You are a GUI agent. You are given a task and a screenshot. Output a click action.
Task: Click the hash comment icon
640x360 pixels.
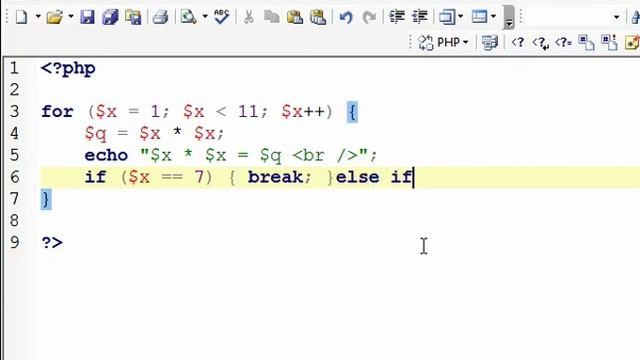(609, 42)
